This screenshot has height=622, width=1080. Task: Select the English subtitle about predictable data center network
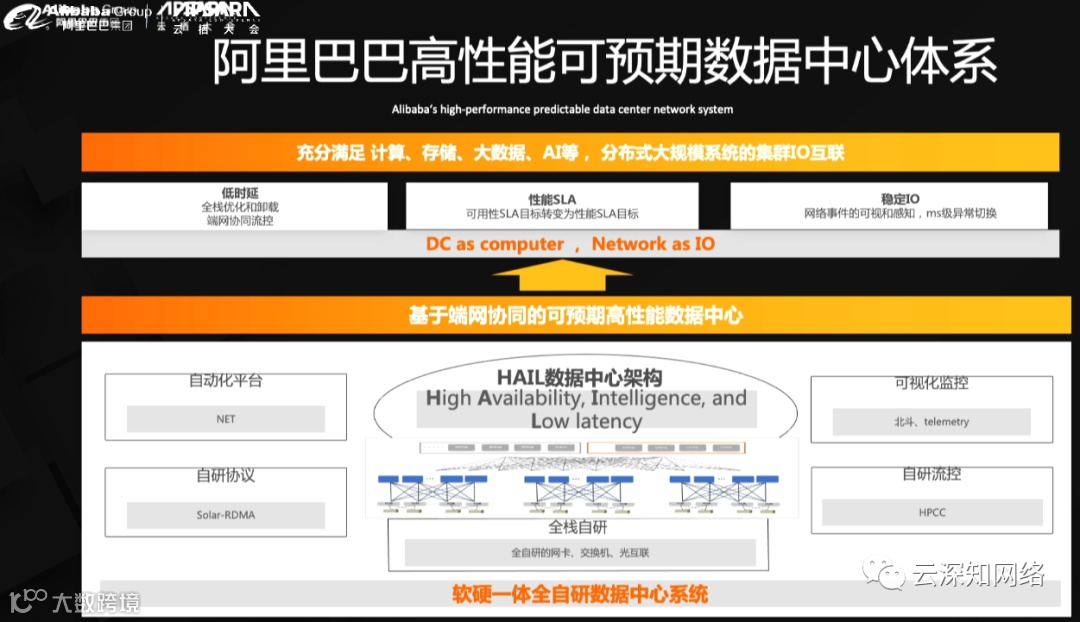click(562, 109)
